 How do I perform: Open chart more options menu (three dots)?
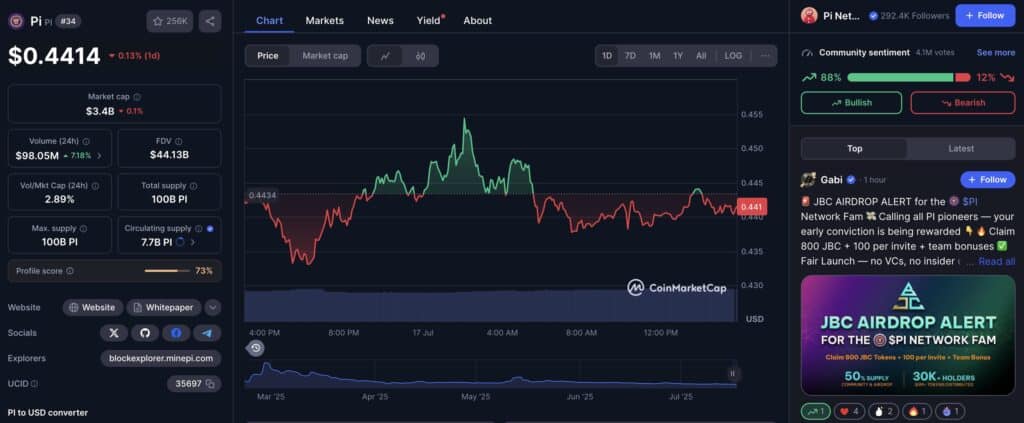(x=765, y=56)
